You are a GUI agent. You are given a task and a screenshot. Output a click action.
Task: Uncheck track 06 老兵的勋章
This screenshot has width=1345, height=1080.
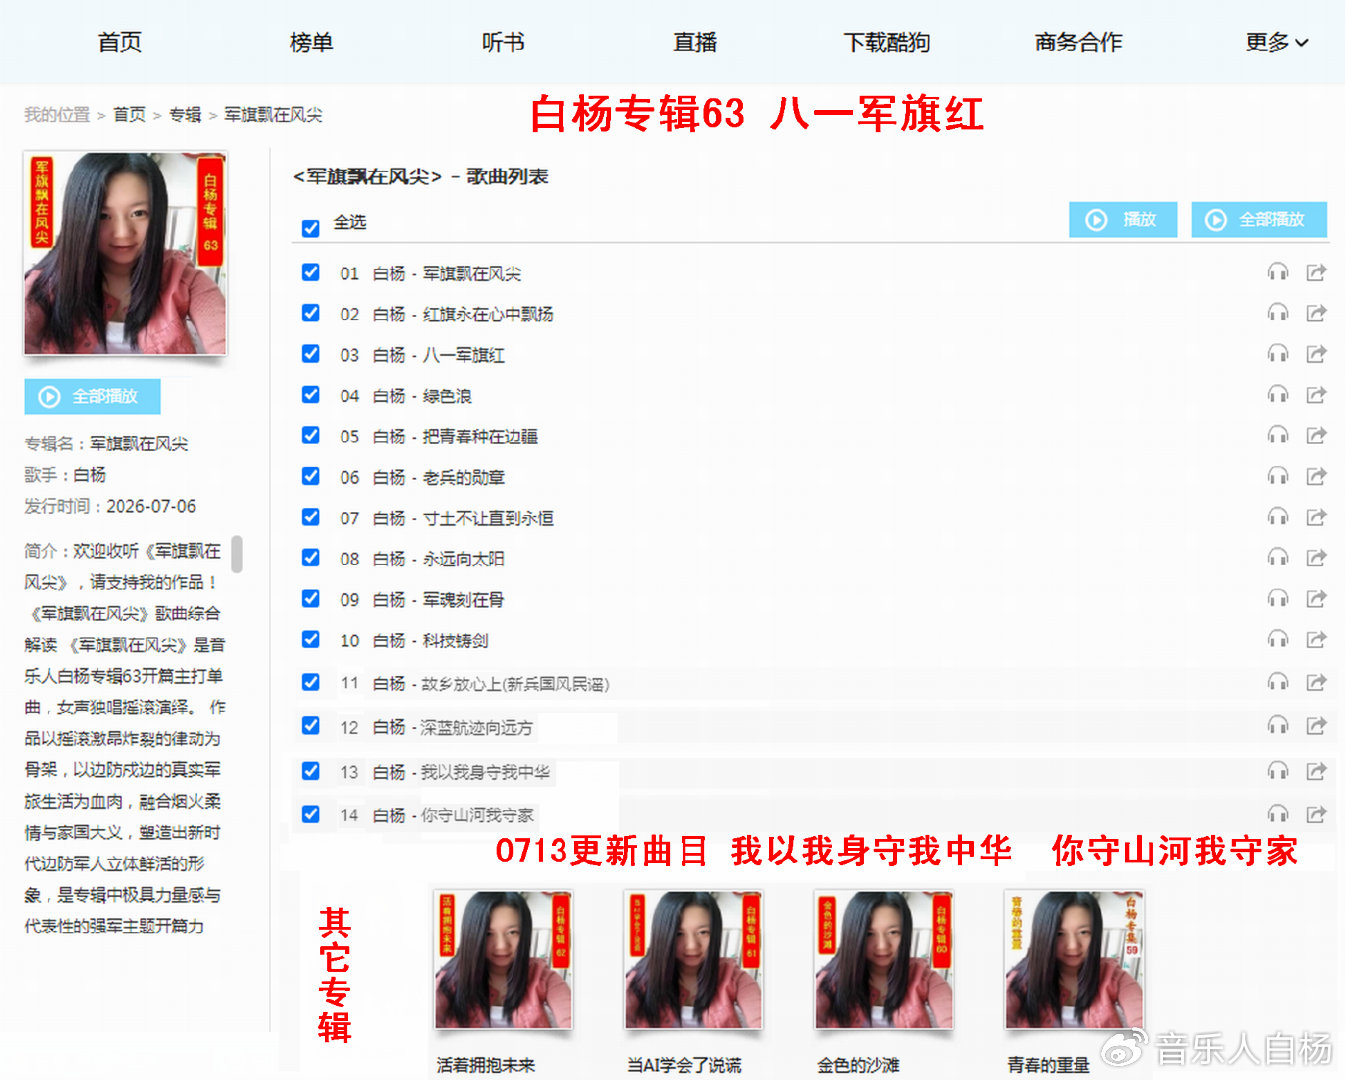(x=311, y=476)
